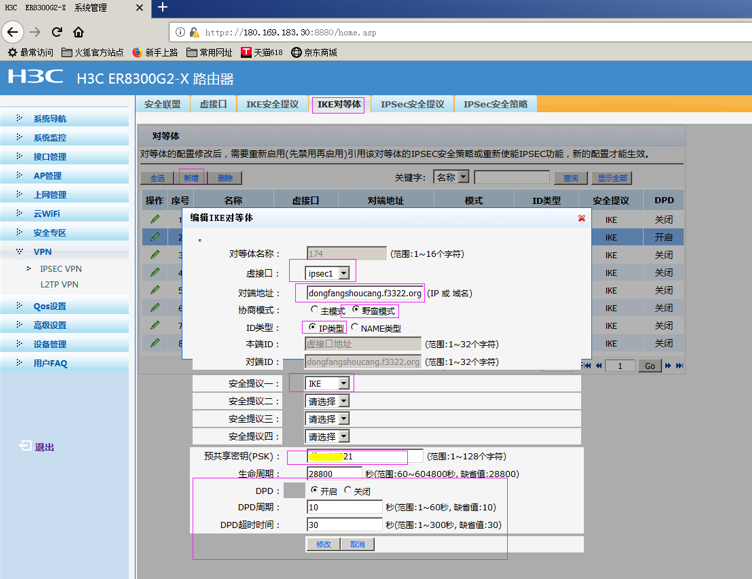Set DPD to 关闭 radio option
The height and width of the screenshot is (579, 752).
(348, 491)
